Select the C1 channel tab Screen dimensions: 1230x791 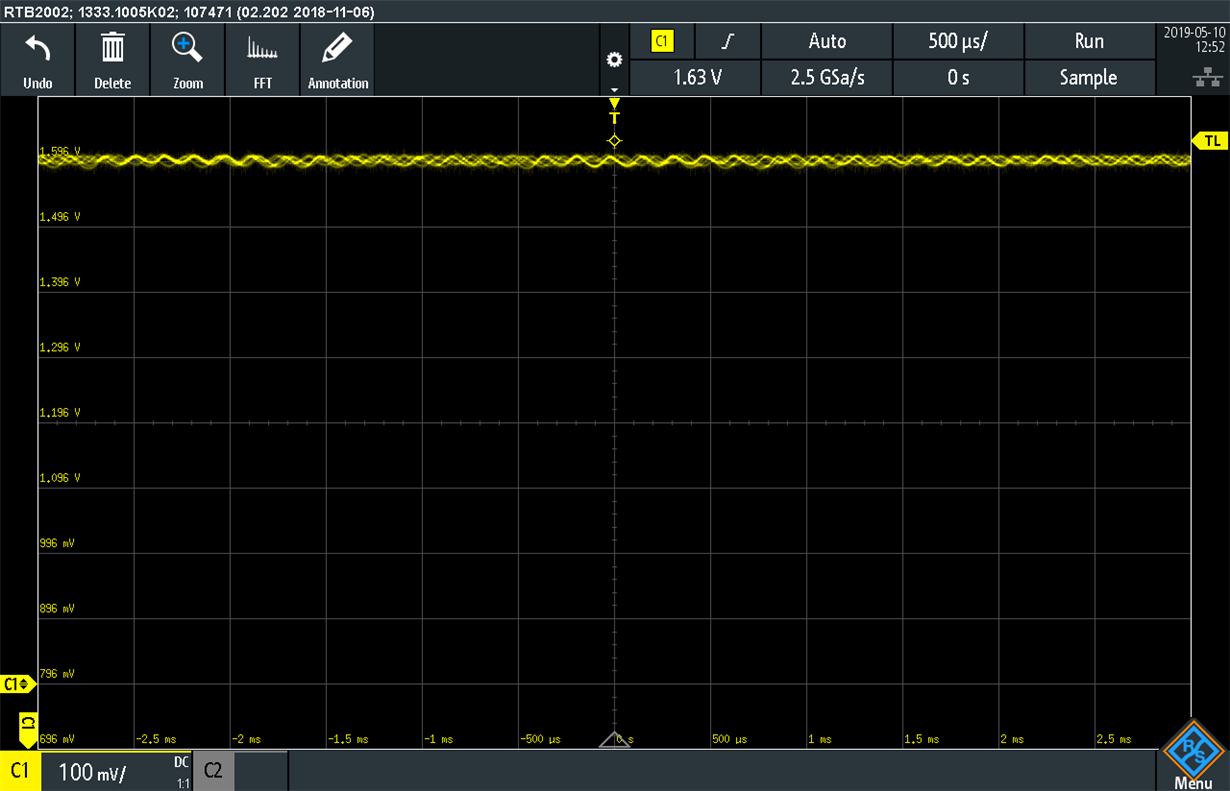tap(20, 771)
